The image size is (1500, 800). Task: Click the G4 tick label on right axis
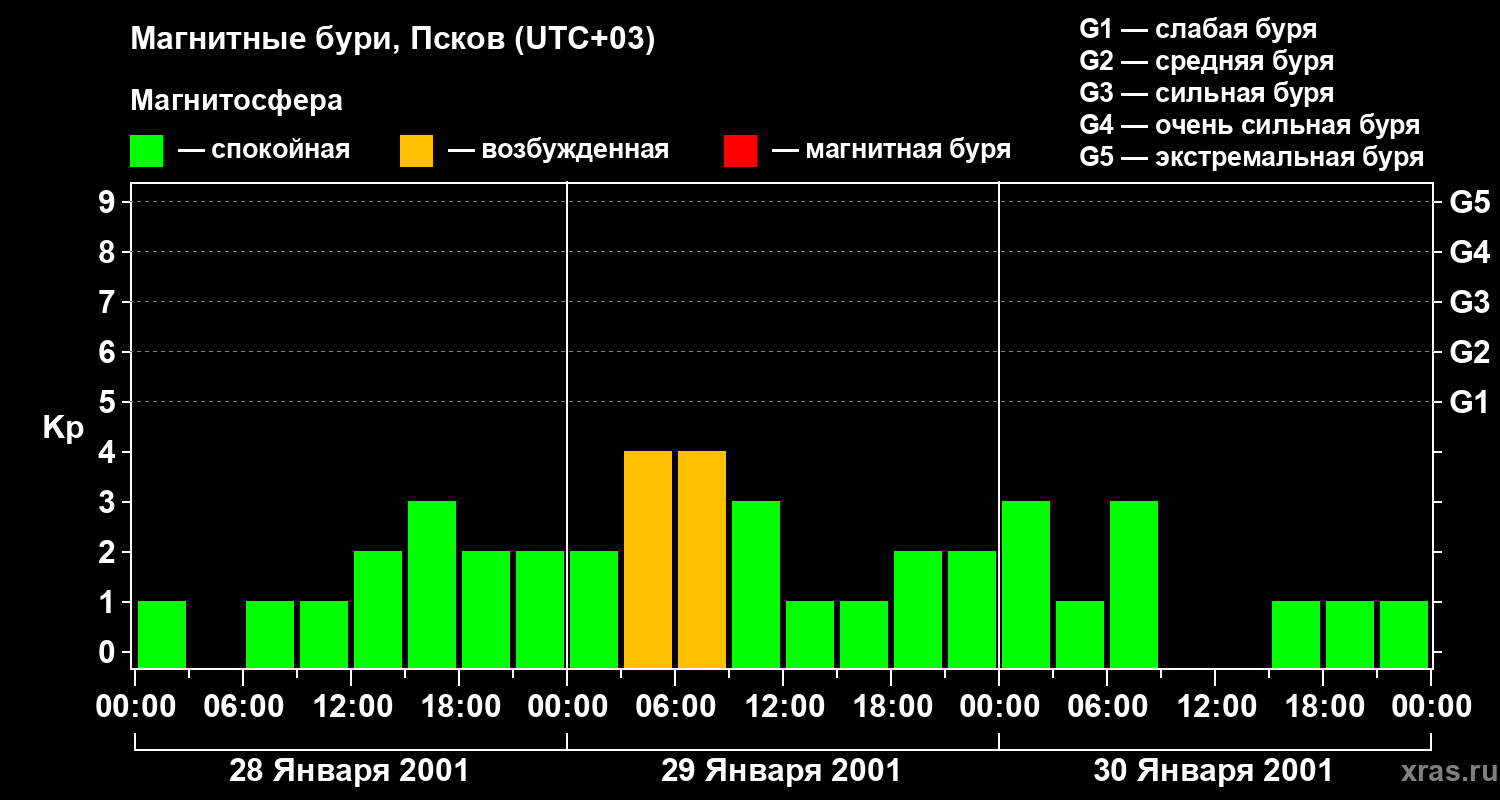click(x=1469, y=252)
